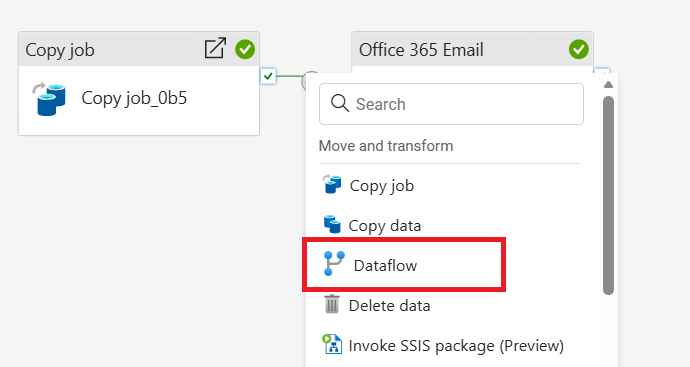This screenshot has width=690, height=367.
Task: Click the green validation checkmark on the Copy job activity
Action: [x=245, y=49]
